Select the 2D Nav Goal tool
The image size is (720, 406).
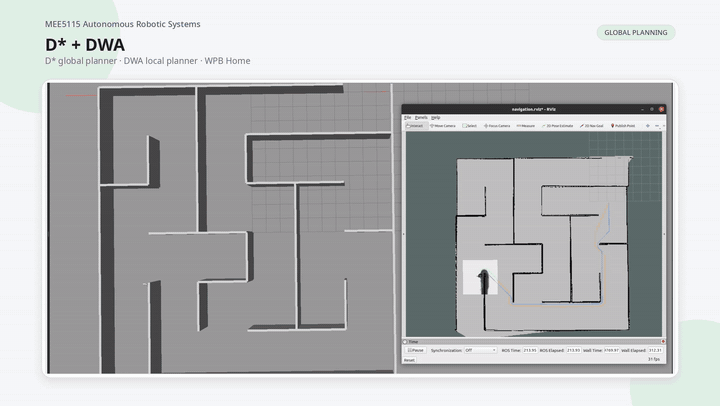pyautogui.click(x=591, y=126)
